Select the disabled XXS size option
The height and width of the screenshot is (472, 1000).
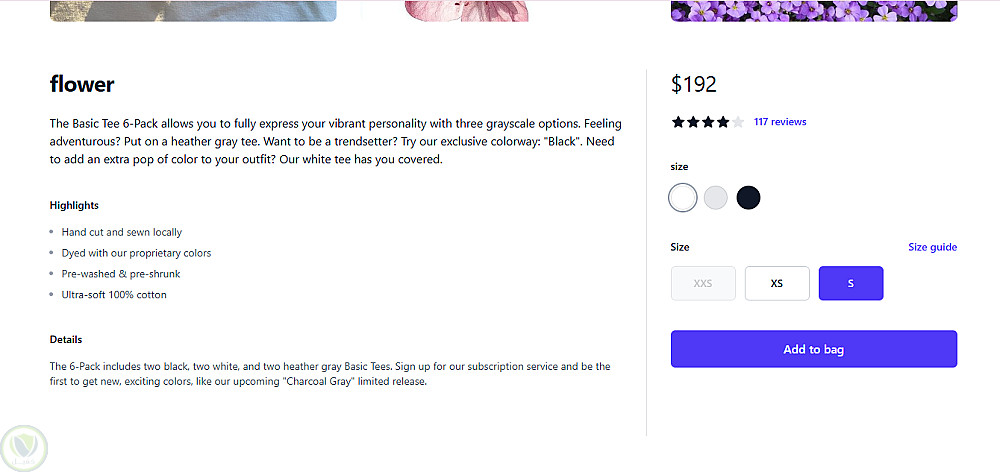click(703, 283)
